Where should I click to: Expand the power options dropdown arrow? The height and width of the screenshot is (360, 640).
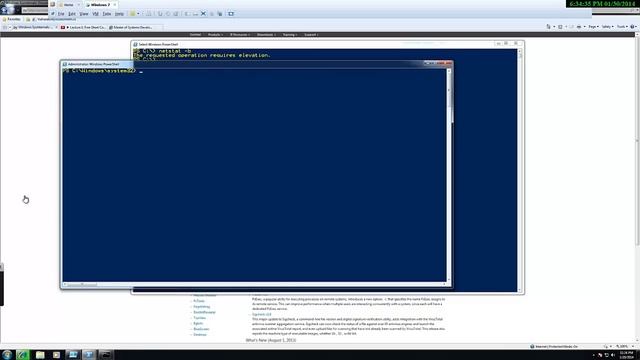pyautogui.click(x=138, y=14)
